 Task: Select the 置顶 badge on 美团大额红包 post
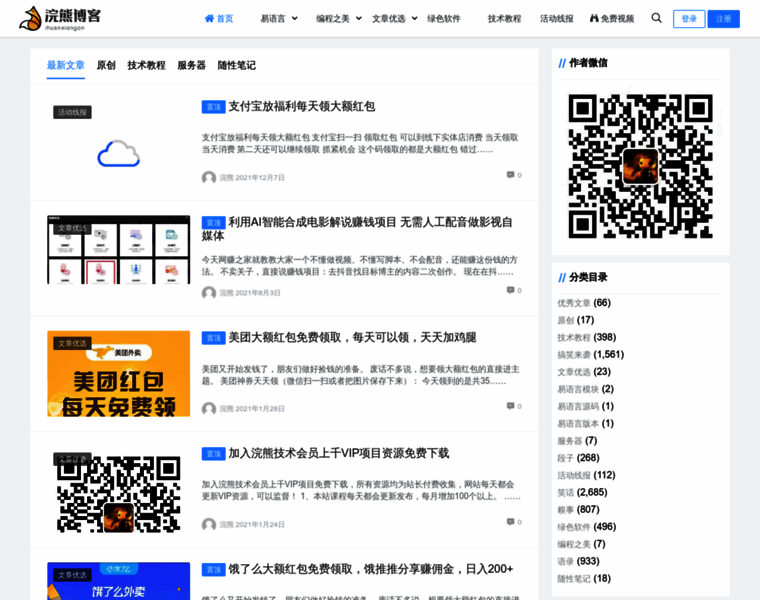pyautogui.click(x=214, y=338)
